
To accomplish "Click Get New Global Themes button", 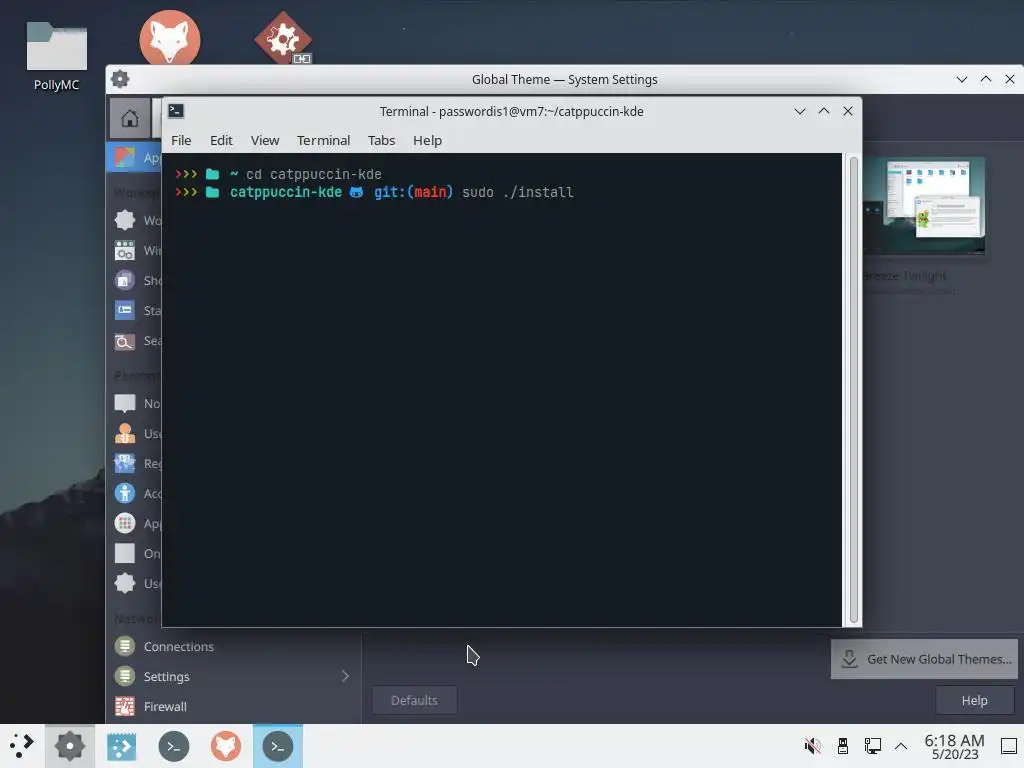I will pyautogui.click(x=924, y=659).
